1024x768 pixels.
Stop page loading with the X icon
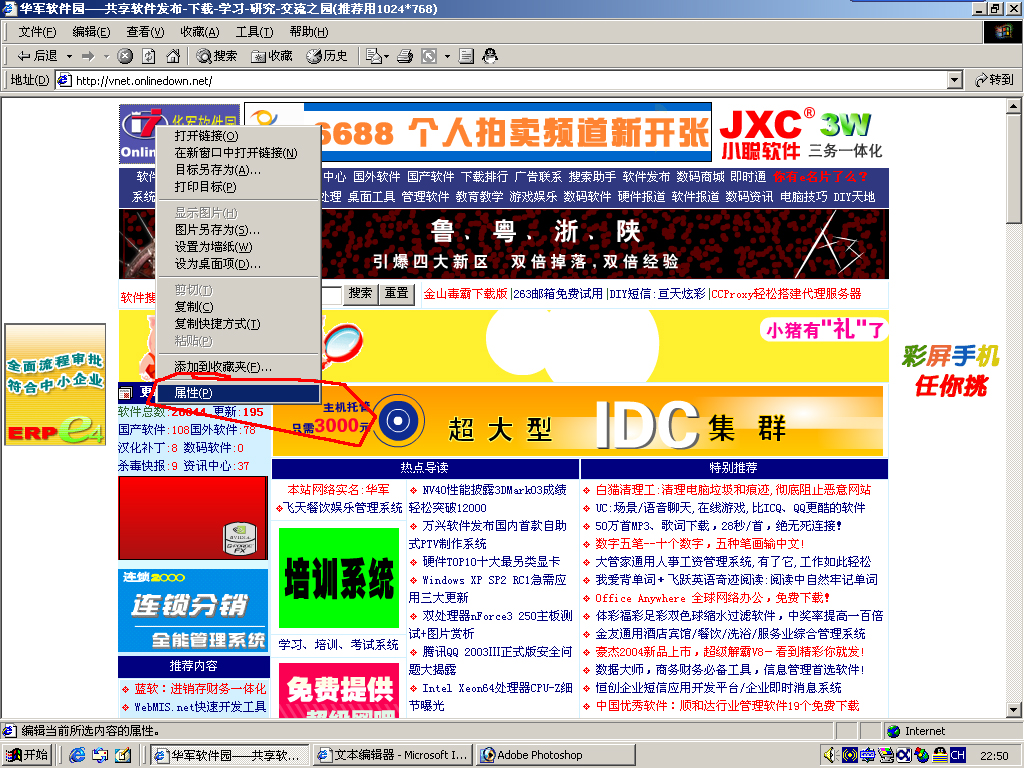pos(125,56)
